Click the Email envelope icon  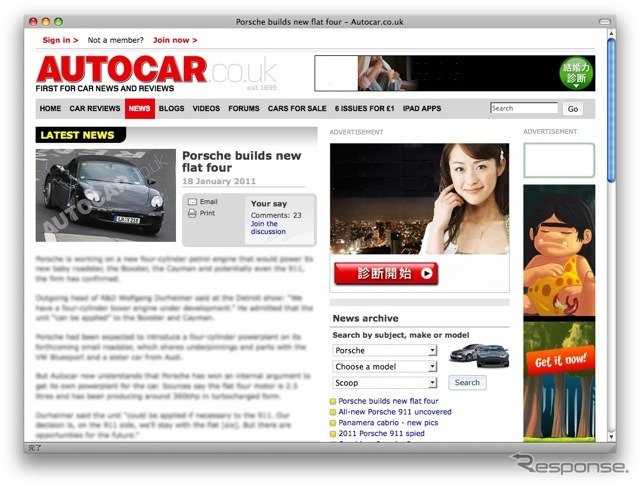point(192,202)
